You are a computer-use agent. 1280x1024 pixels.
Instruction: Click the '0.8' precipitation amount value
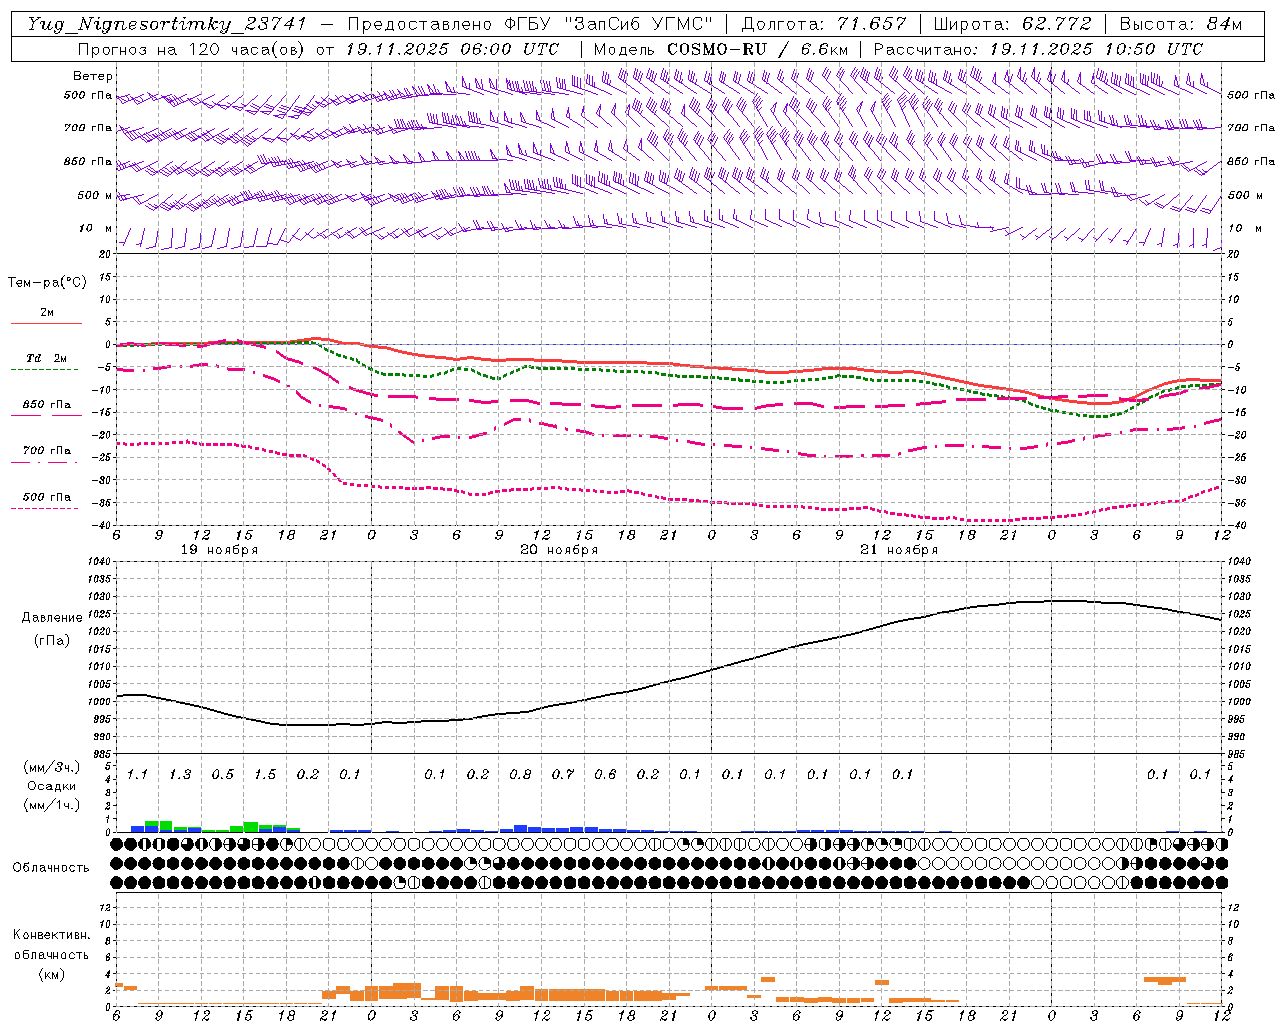click(520, 774)
